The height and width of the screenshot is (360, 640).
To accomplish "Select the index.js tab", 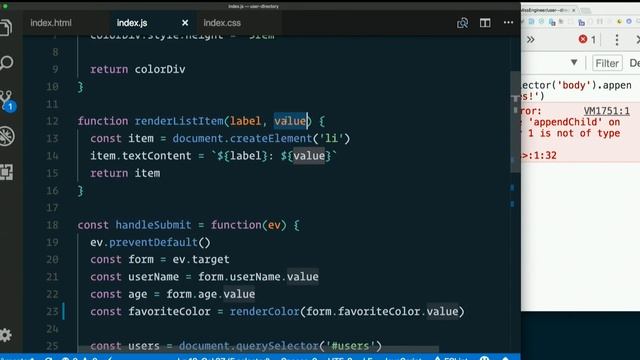I will click(x=132, y=23).
